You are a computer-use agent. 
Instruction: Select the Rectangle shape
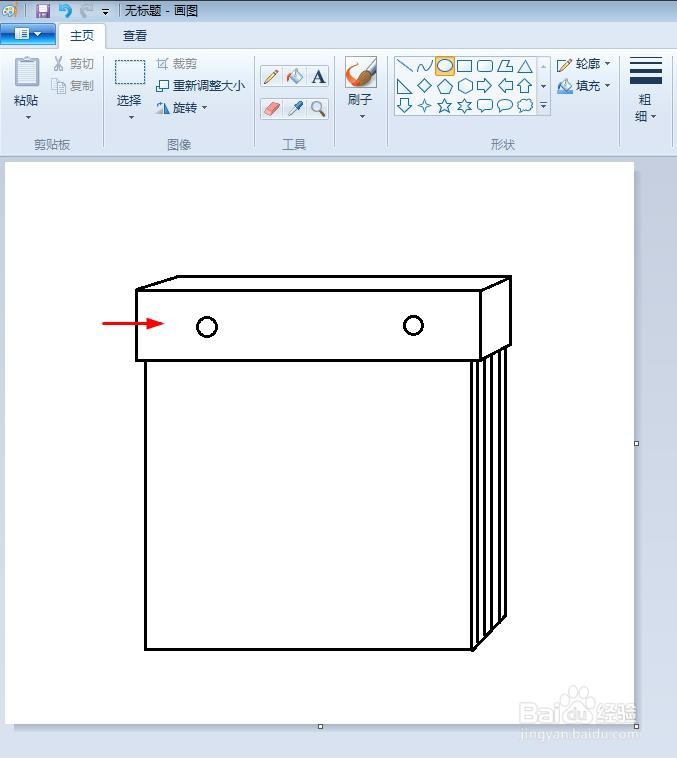click(465, 66)
